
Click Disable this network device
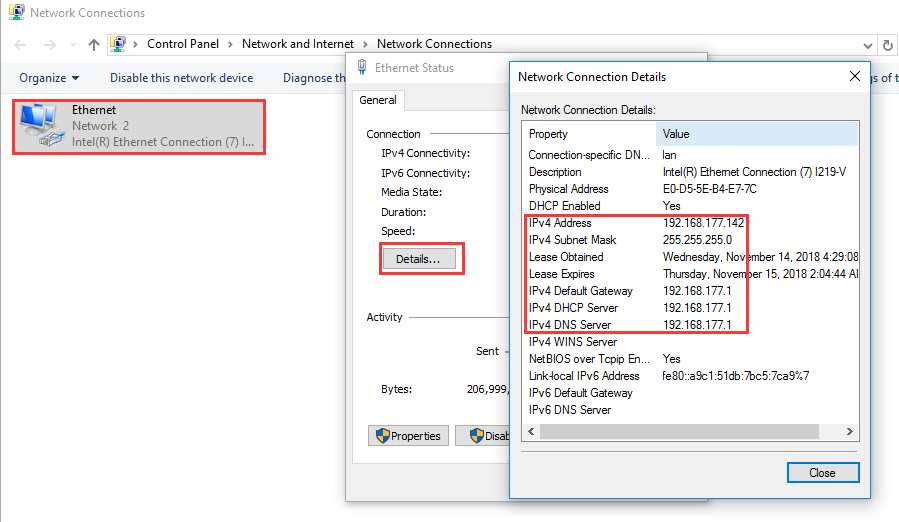tap(181, 78)
